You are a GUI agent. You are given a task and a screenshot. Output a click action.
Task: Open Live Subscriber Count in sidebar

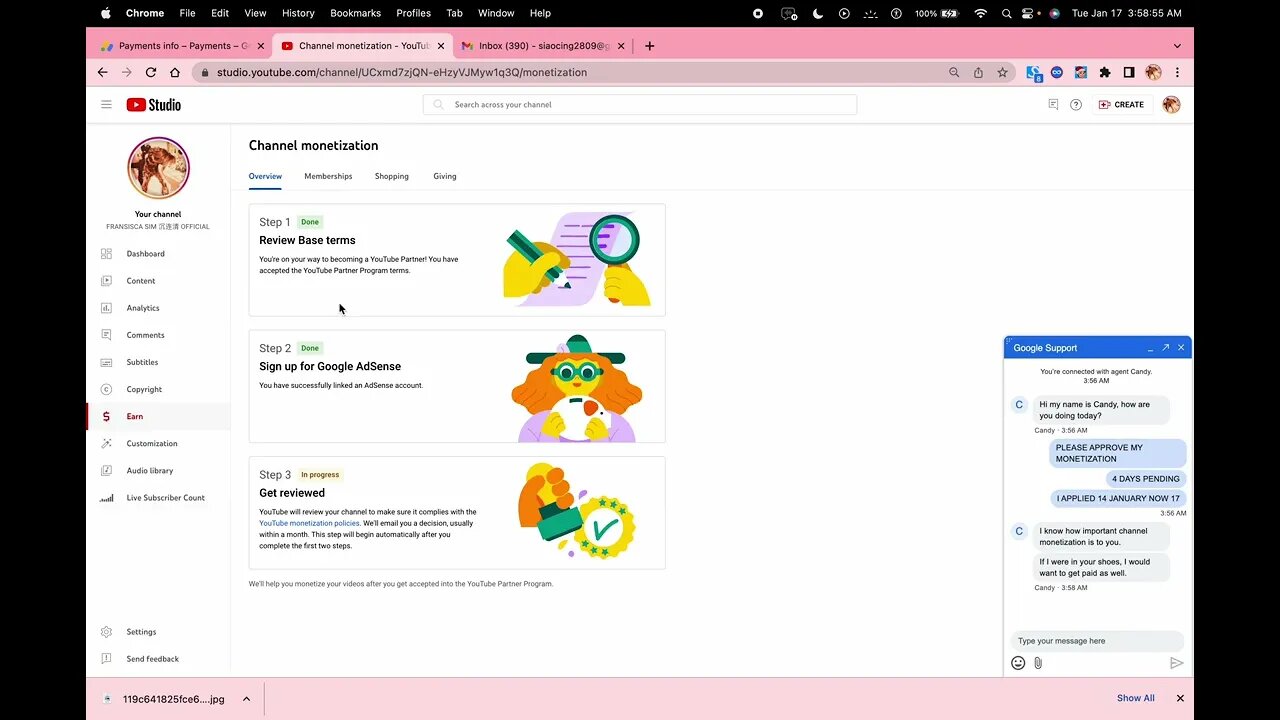pos(165,497)
